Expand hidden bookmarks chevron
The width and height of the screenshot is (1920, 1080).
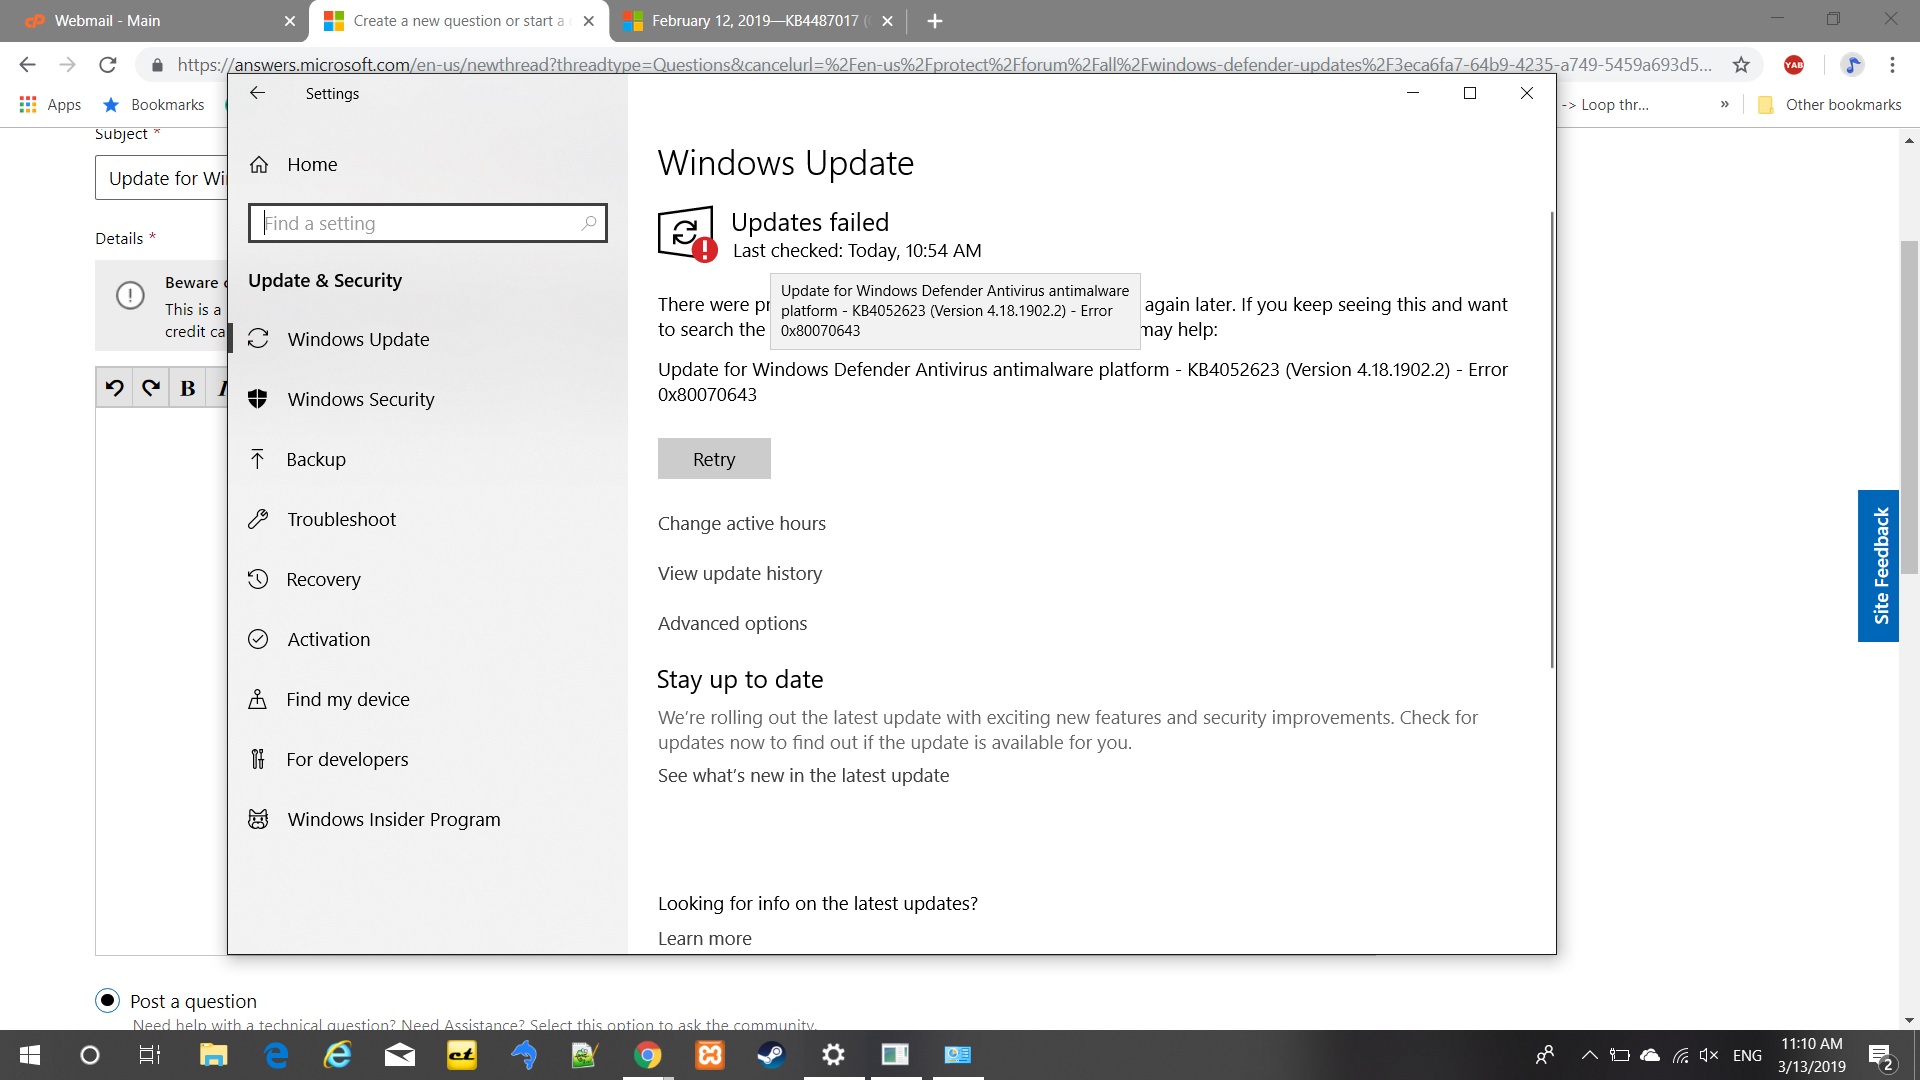(x=1724, y=105)
